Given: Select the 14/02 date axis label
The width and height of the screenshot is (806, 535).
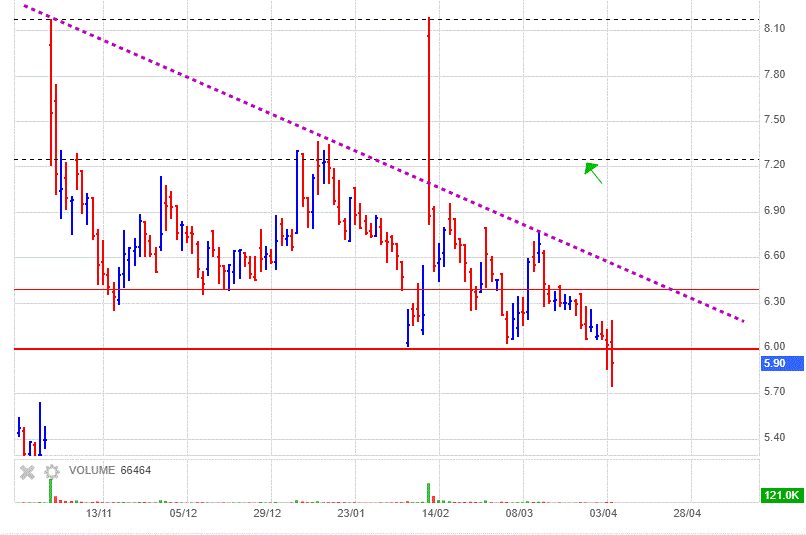Looking at the screenshot, I should [x=435, y=513].
